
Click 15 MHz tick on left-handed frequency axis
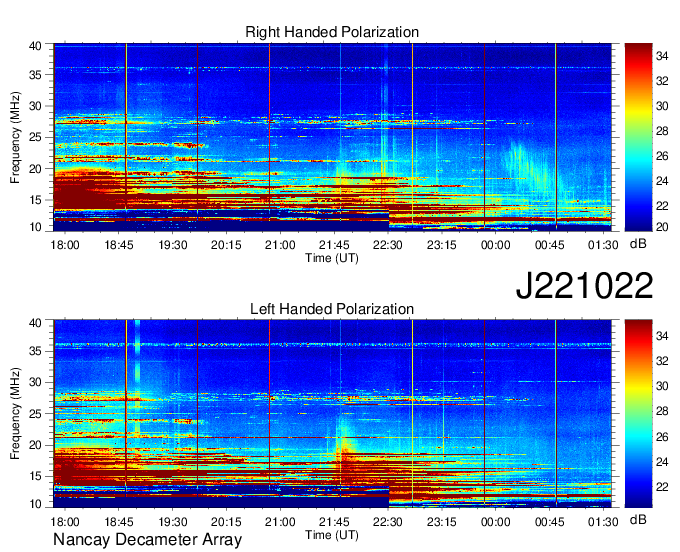tap(35, 477)
